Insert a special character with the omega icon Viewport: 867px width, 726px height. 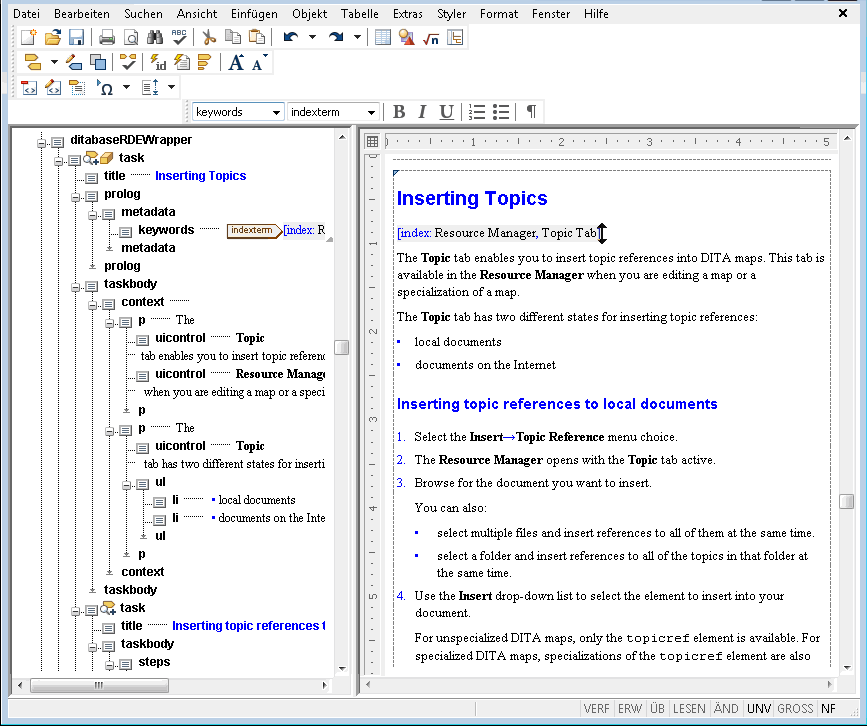pos(106,87)
